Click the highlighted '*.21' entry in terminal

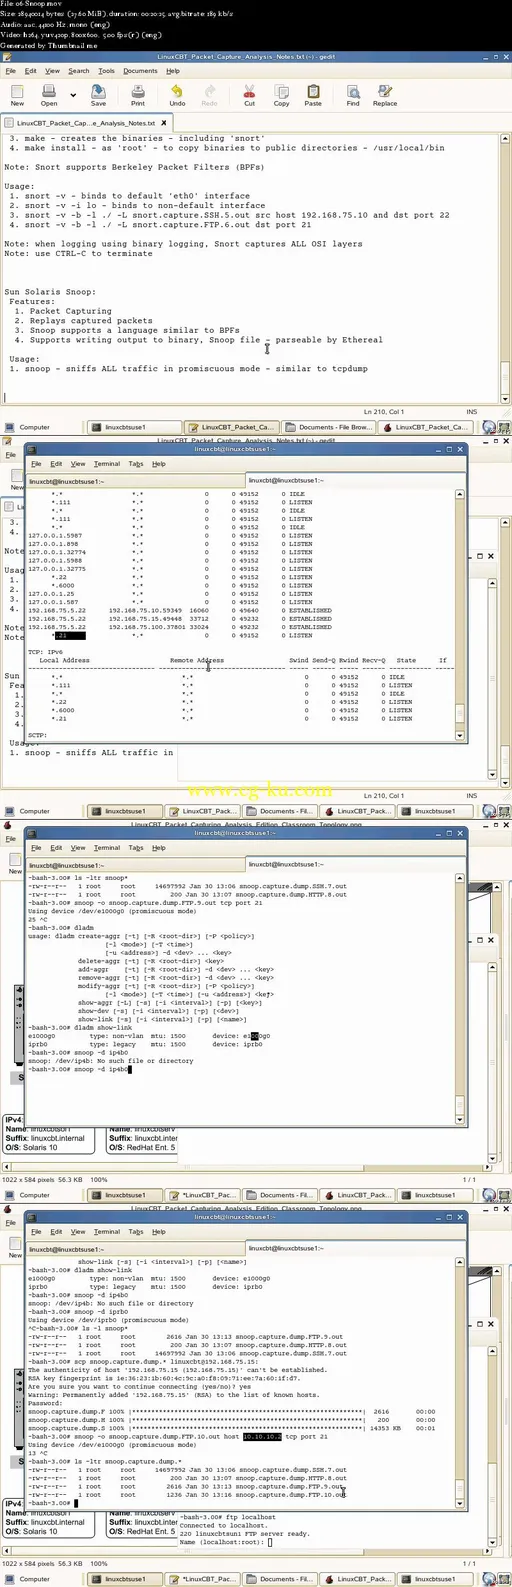pos(71,636)
